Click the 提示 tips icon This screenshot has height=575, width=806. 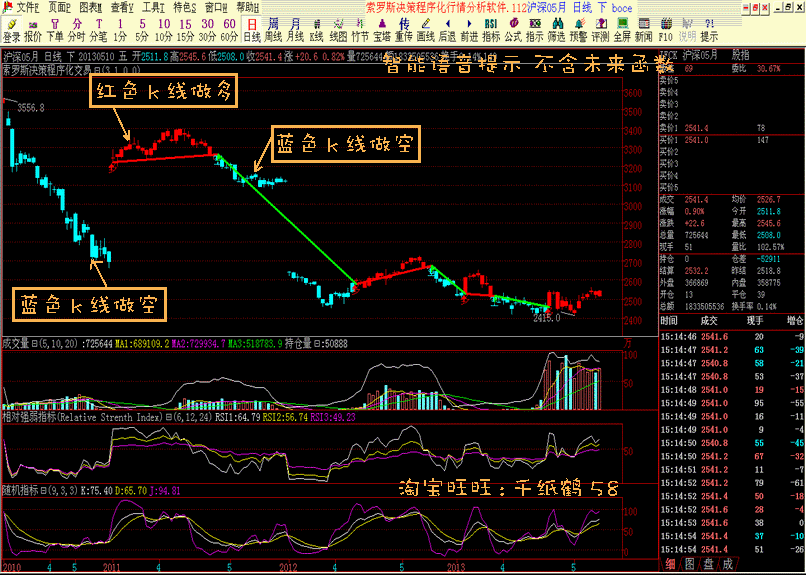point(709,30)
